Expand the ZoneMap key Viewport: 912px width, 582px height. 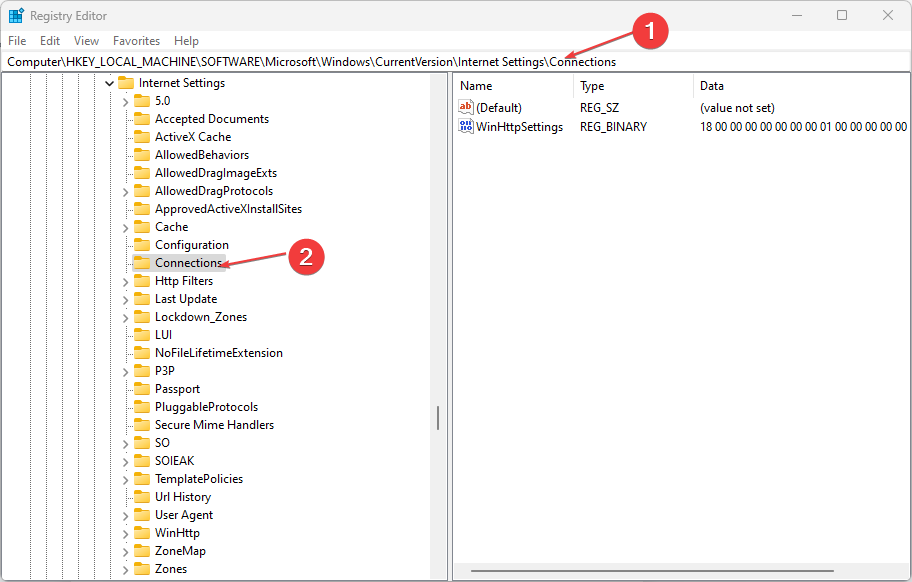click(x=126, y=552)
